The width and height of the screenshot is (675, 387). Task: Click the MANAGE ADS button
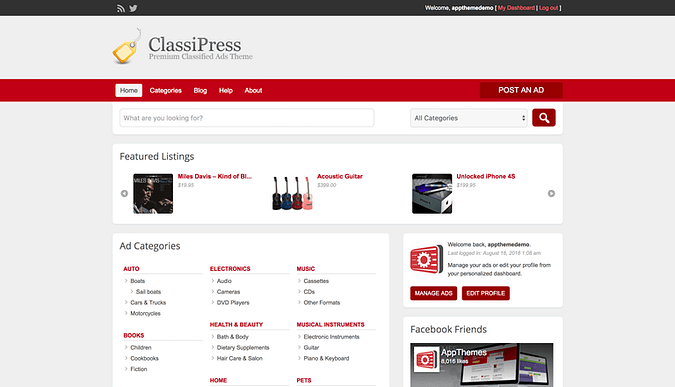pyautogui.click(x=433, y=293)
